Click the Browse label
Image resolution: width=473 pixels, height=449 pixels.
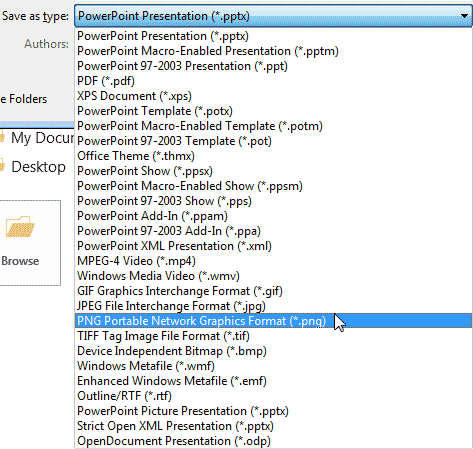pyautogui.click(x=20, y=261)
